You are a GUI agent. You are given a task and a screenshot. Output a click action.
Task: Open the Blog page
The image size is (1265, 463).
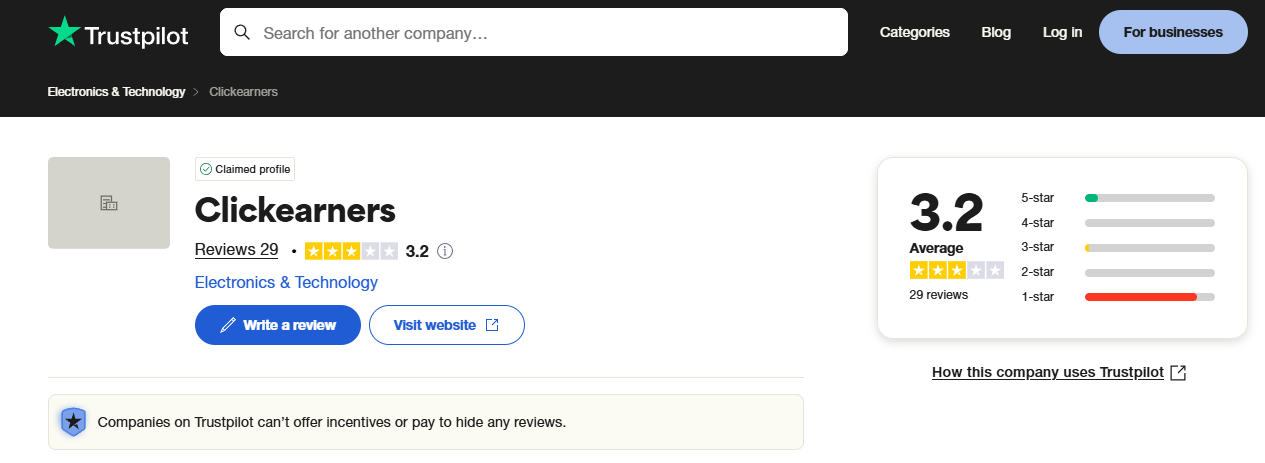pos(996,32)
